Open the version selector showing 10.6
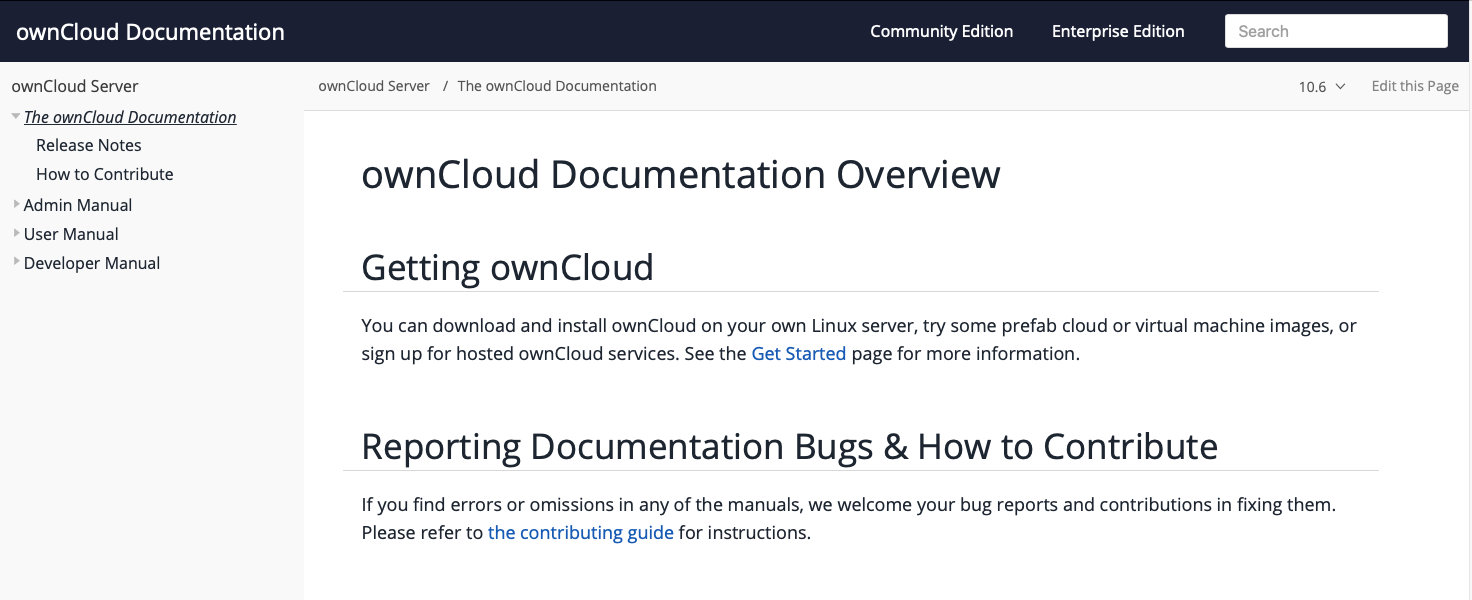The image size is (1472, 600). click(x=1320, y=86)
